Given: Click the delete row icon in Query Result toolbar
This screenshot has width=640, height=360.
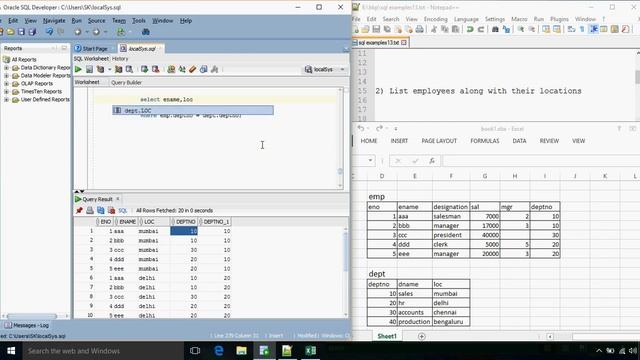Looking at the screenshot, I should 111,211.
